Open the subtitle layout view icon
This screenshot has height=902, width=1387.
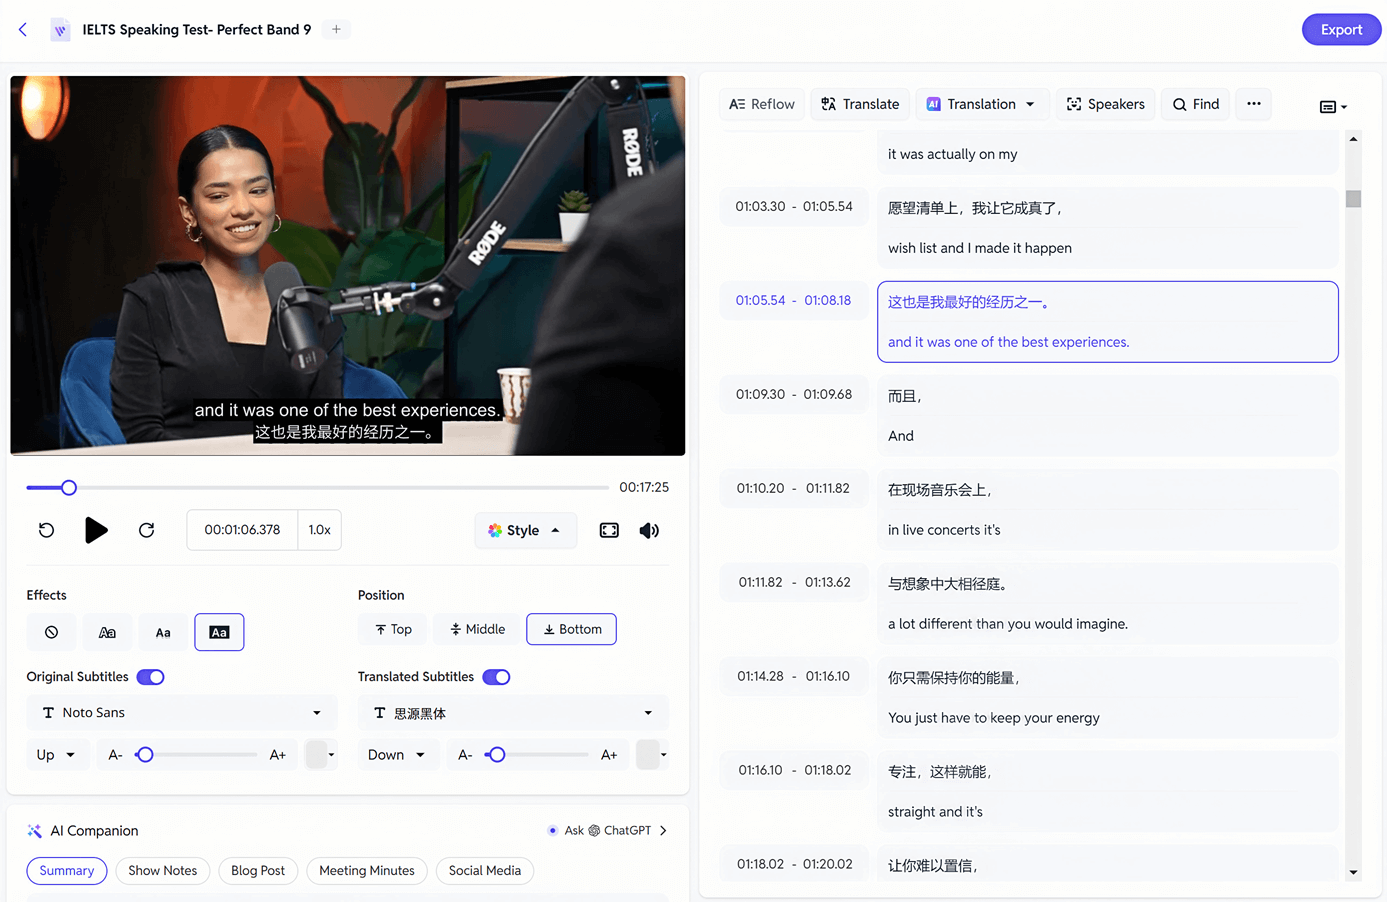coord(1333,106)
